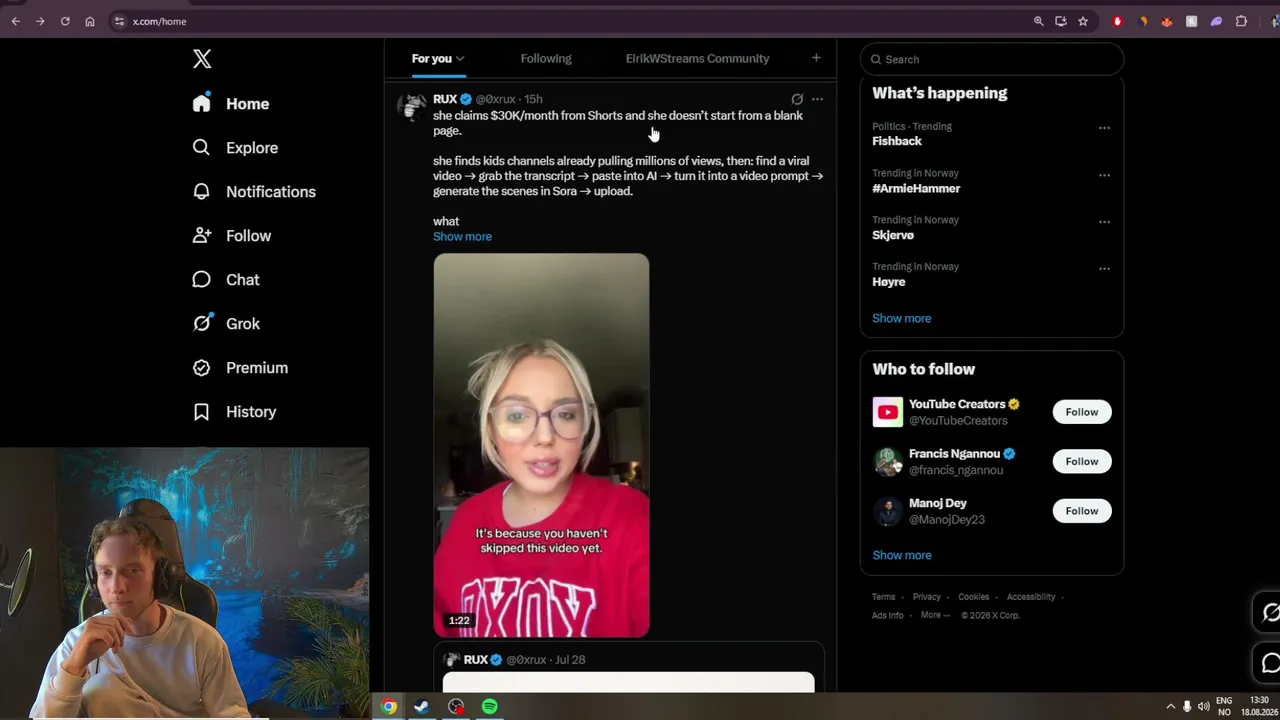Open Chrome from the taskbar

(389, 707)
